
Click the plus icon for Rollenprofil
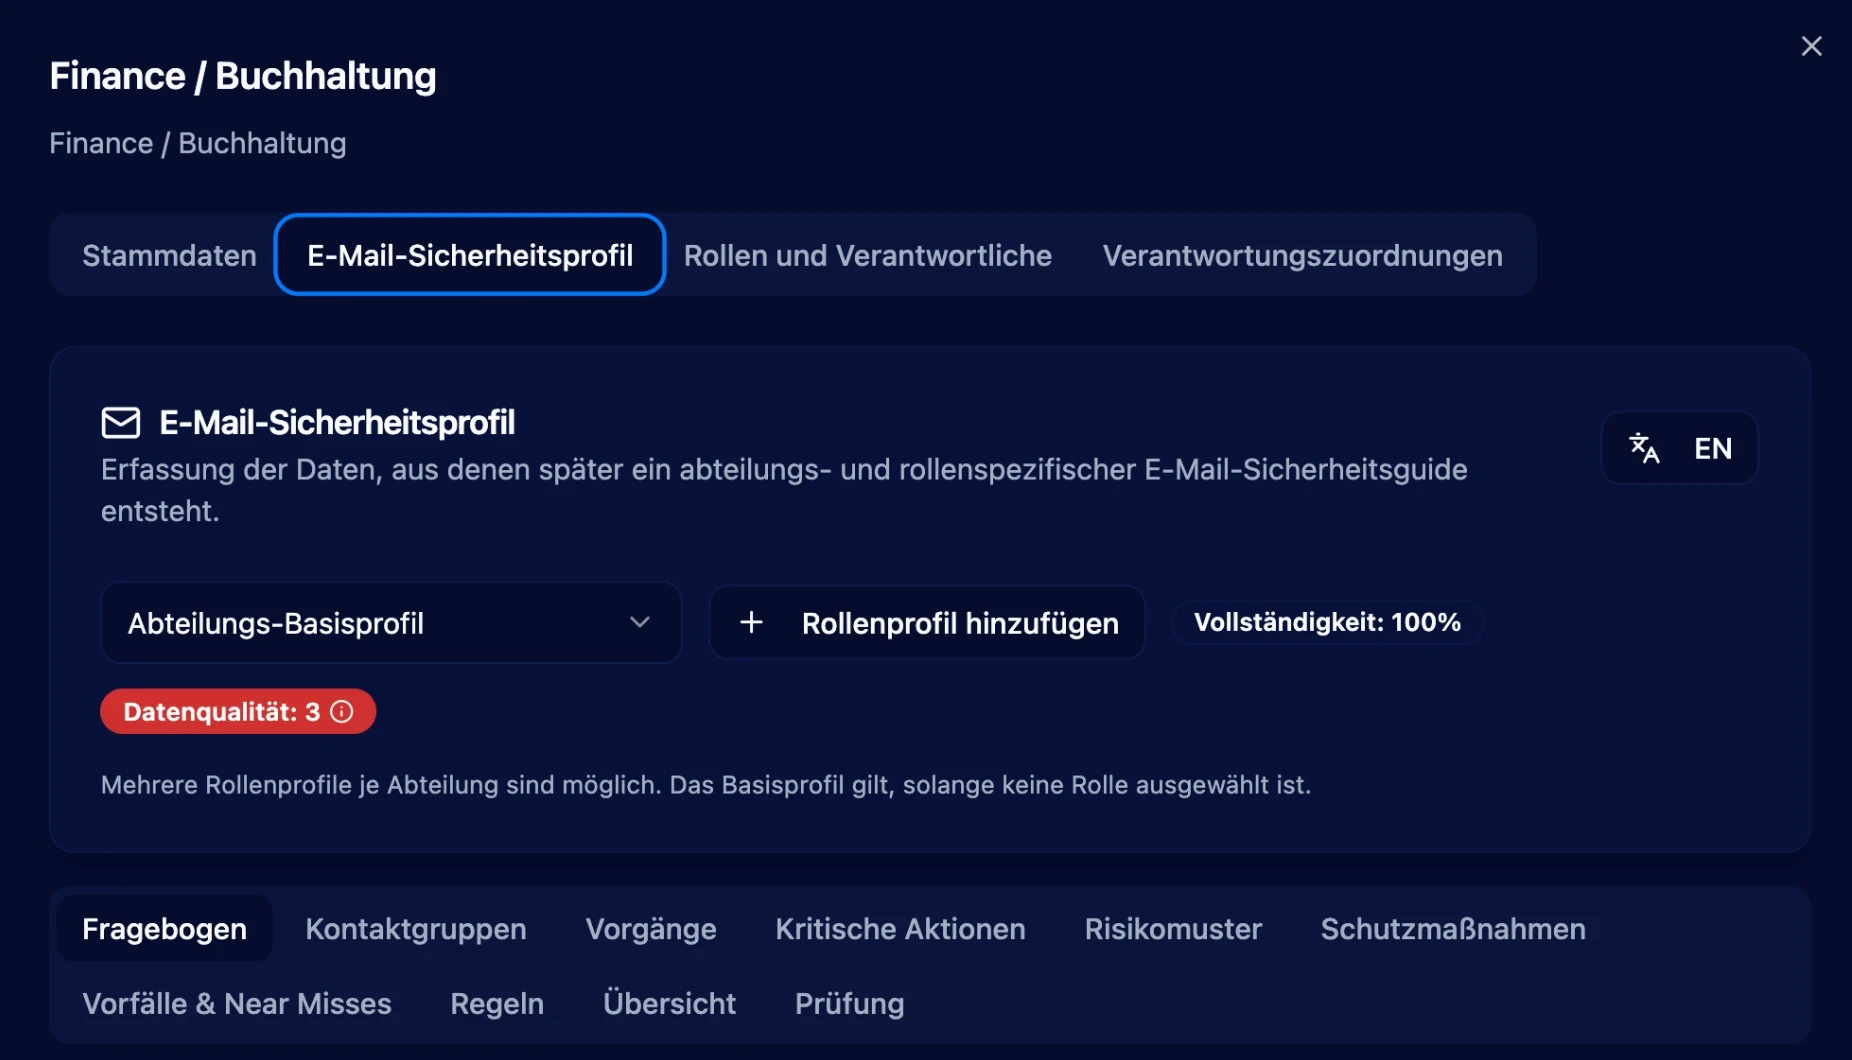tap(751, 622)
